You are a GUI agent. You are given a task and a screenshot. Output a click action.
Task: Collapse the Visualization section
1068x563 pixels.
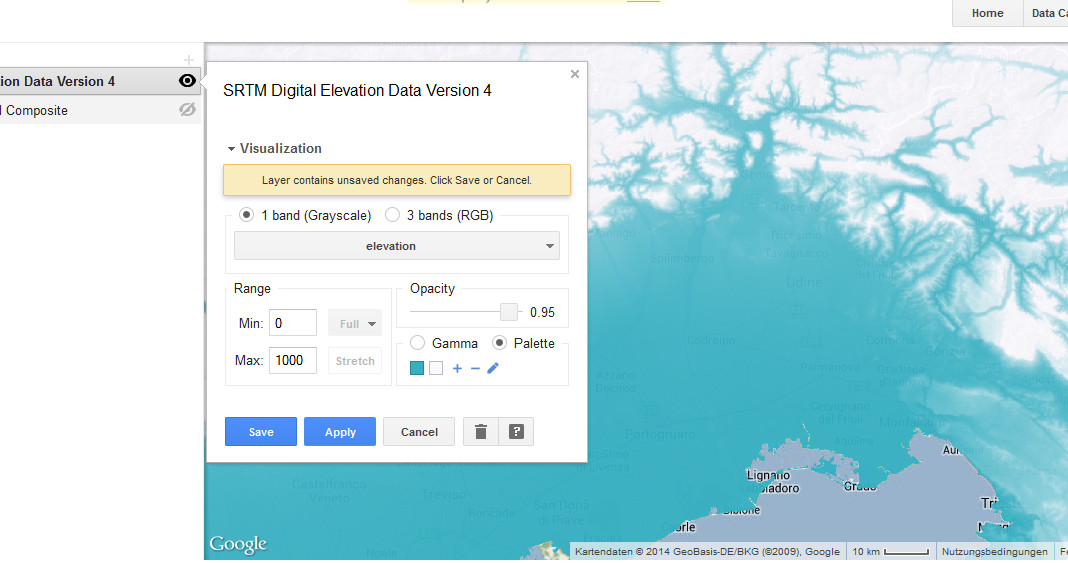pyautogui.click(x=274, y=148)
